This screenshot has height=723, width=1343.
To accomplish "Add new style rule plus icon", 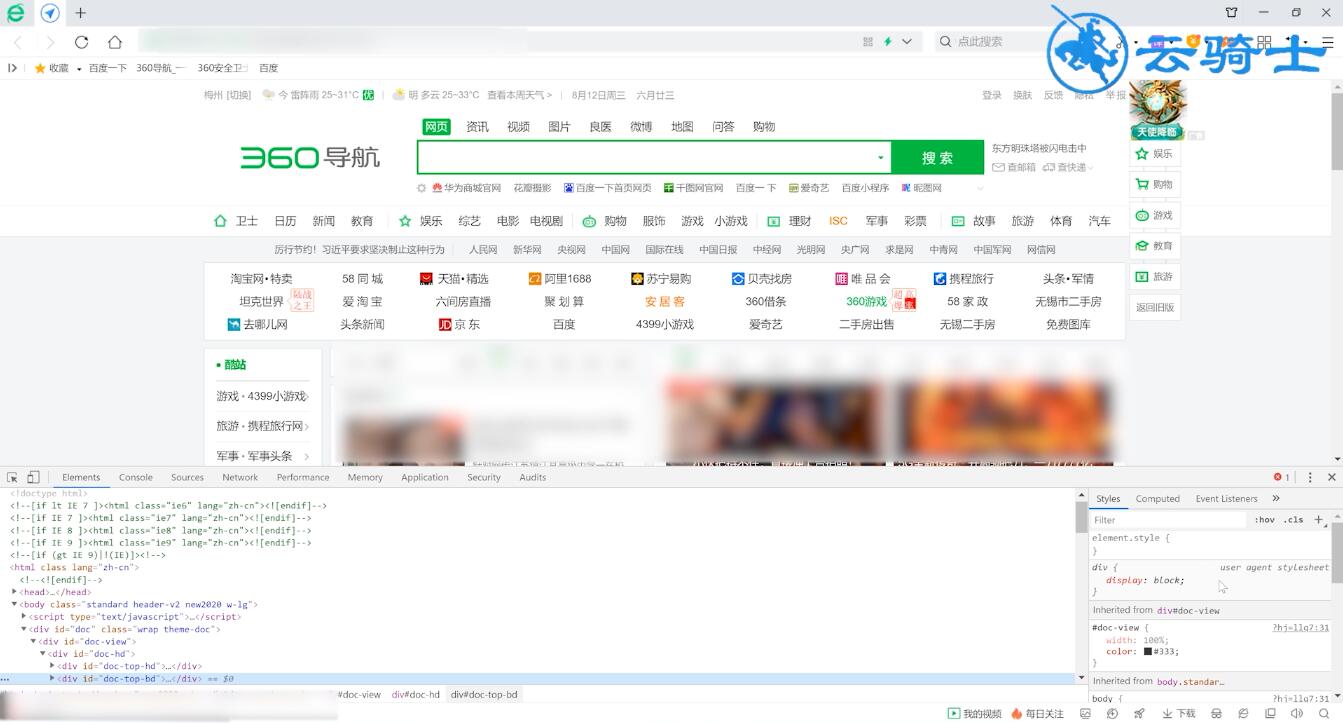I will (x=1319, y=519).
